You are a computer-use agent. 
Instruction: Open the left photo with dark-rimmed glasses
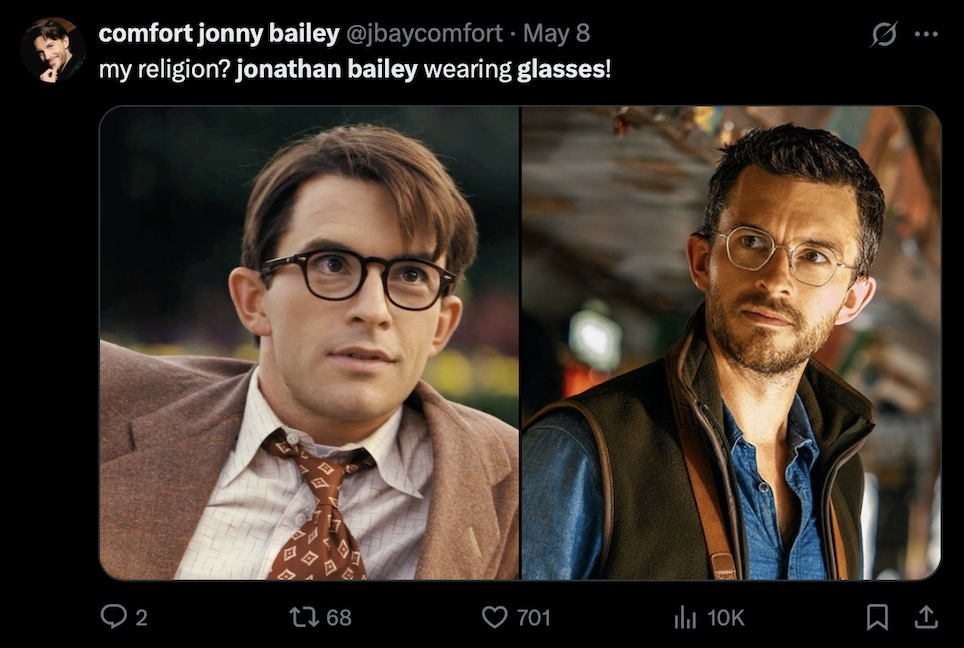point(309,342)
